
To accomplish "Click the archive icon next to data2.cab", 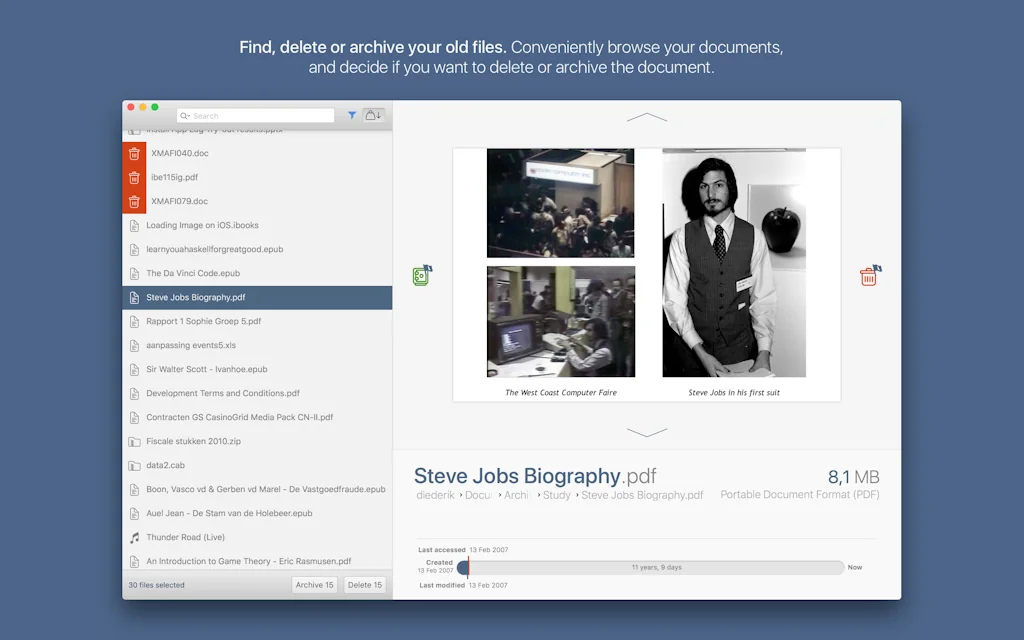I will [x=134, y=466].
